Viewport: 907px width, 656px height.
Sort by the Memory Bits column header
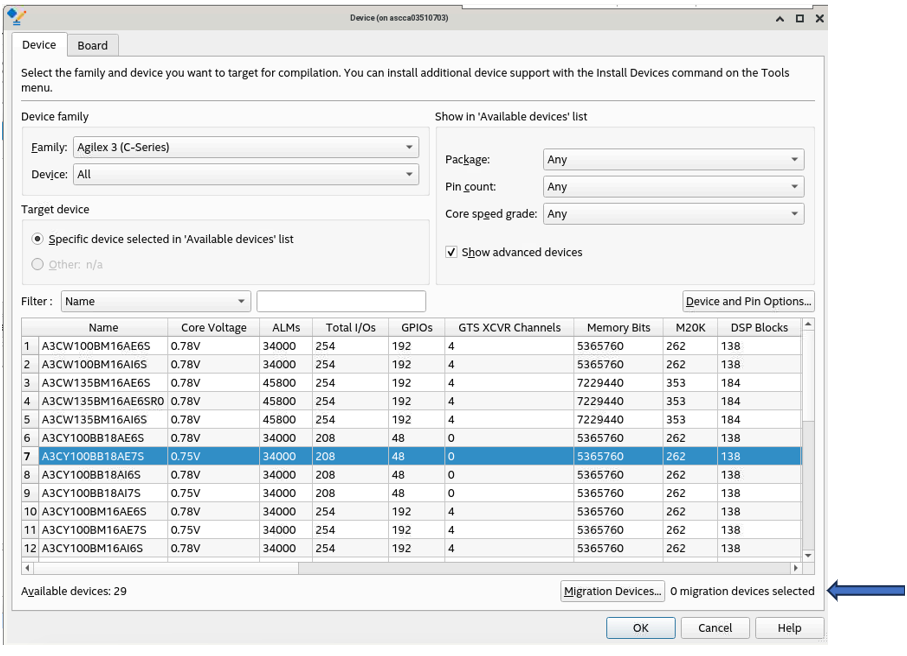(618, 327)
